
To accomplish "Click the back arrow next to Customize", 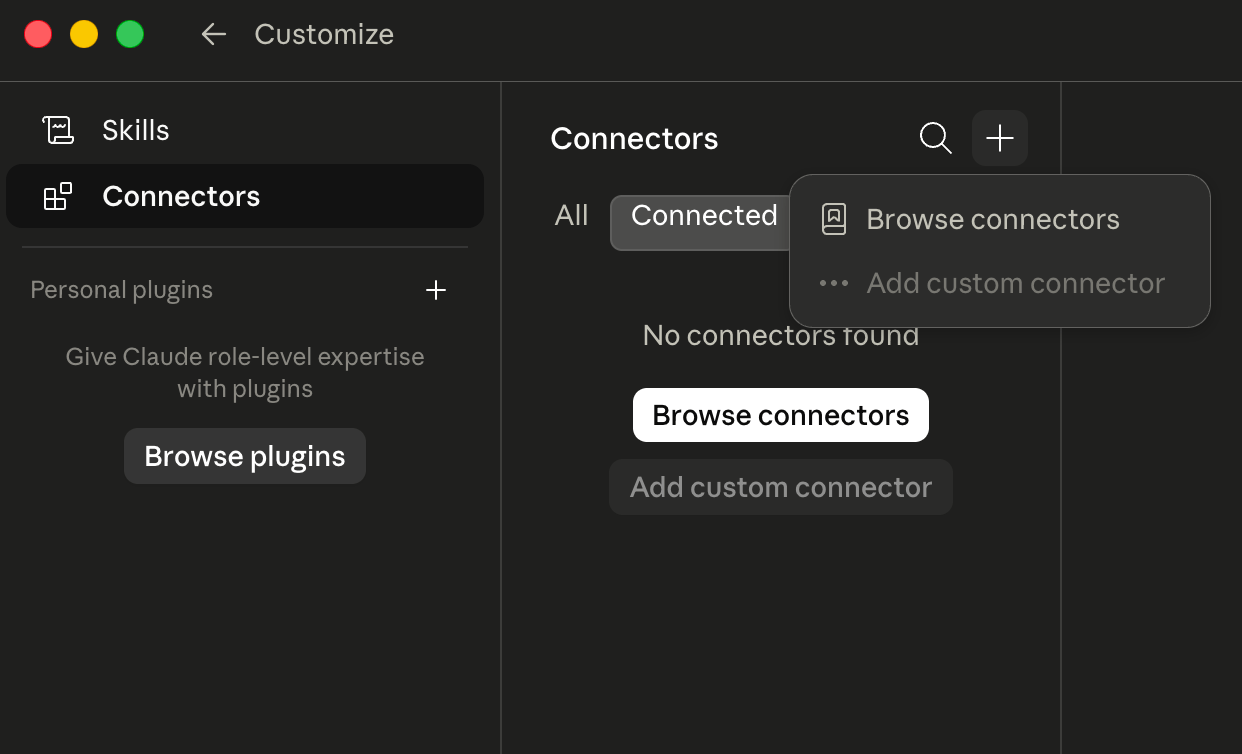I will (x=213, y=34).
